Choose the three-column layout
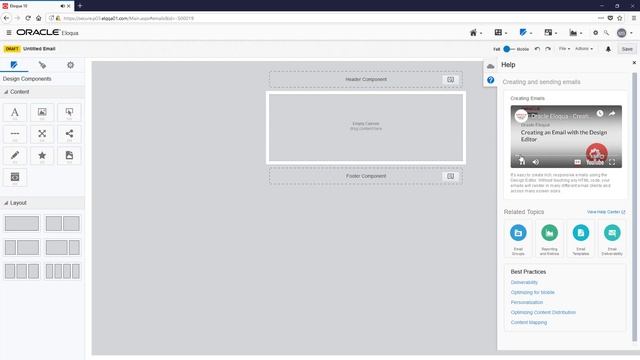 point(22,271)
